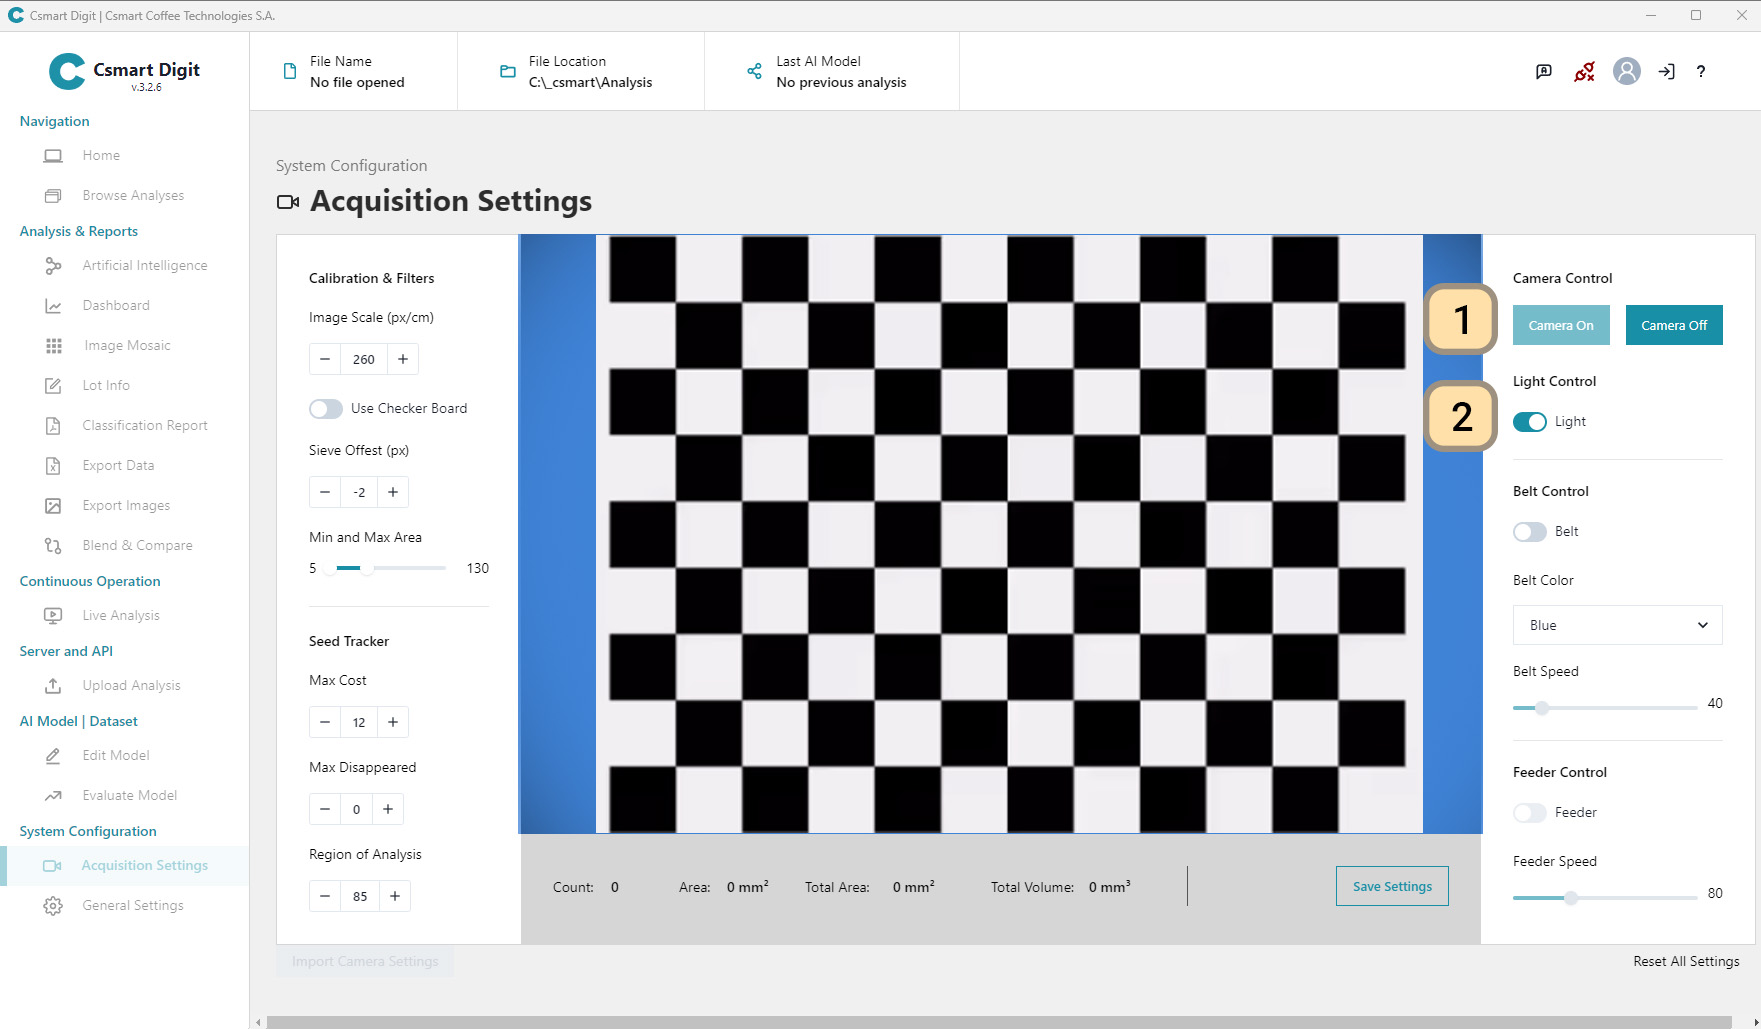The image size is (1761, 1029).
Task: Click Reset All Settings link
Action: (x=1686, y=961)
